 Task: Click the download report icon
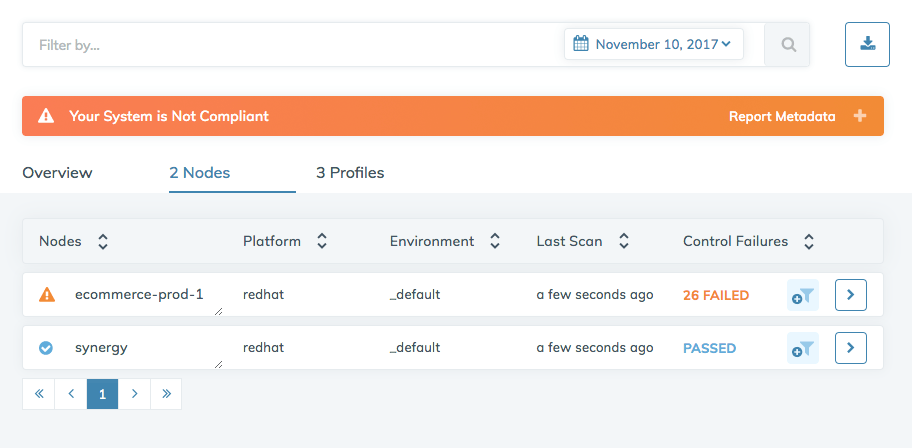pyautogui.click(x=867, y=44)
